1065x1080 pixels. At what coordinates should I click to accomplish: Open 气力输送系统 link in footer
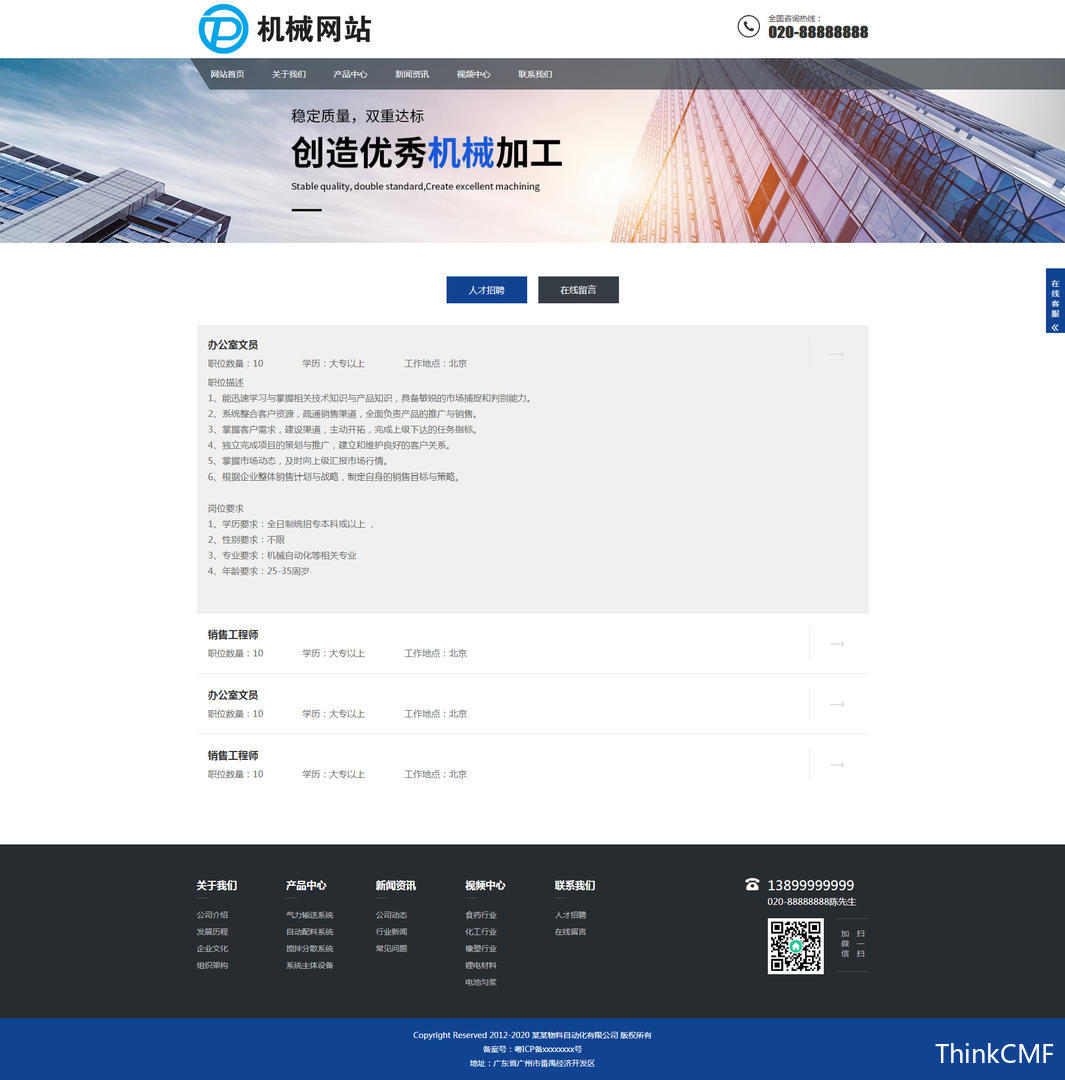(x=309, y=915)
